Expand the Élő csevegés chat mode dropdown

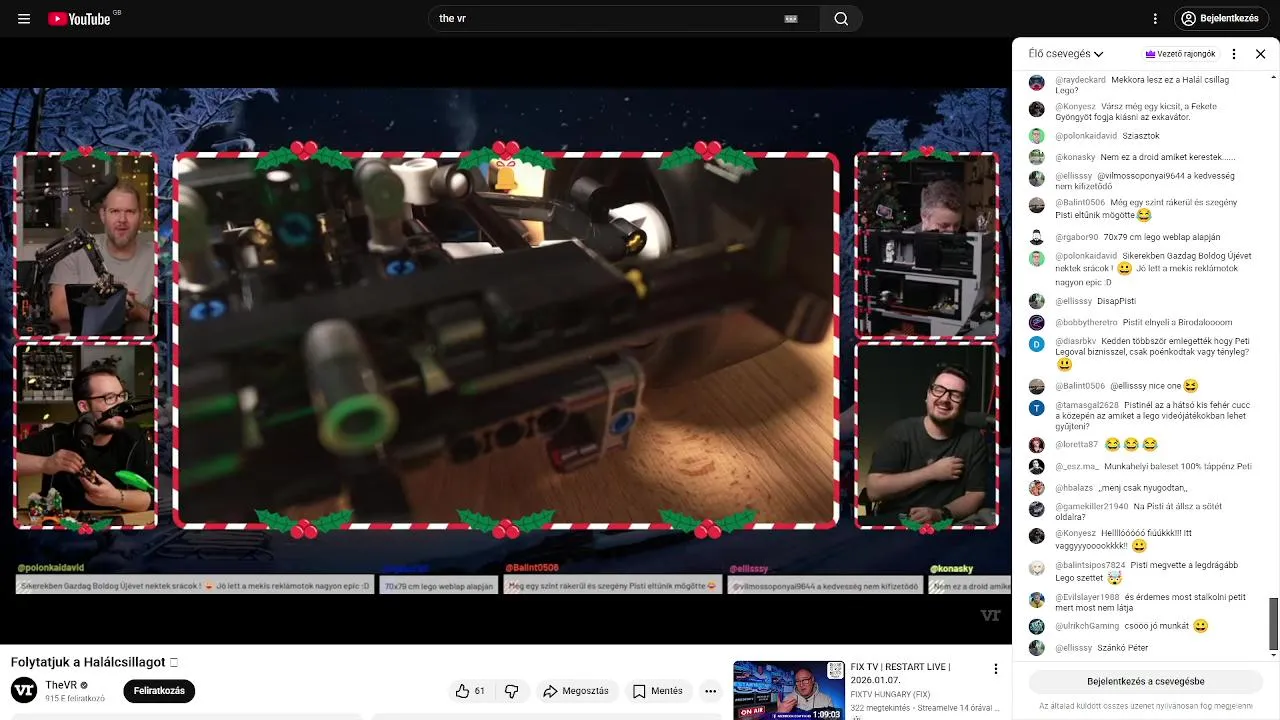[x=1066, y=54]
